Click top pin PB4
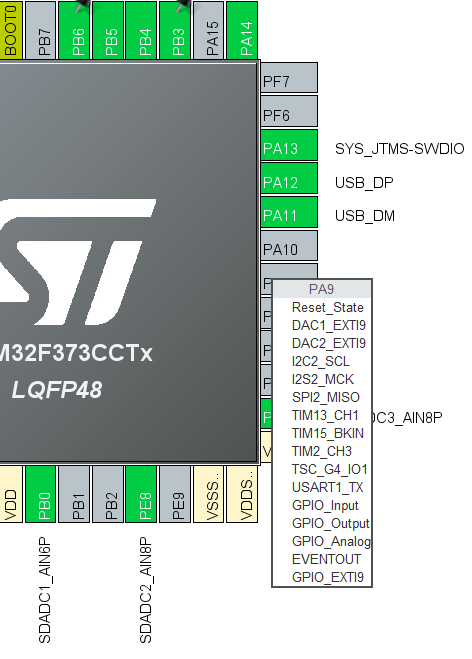The width and height of the screenshot is (472, 659). click(x=142, y=30)
